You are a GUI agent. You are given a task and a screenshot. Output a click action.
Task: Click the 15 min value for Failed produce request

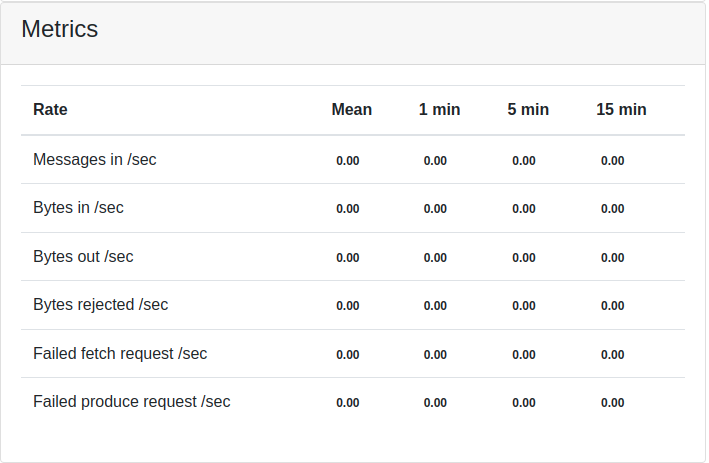[612, 403]
